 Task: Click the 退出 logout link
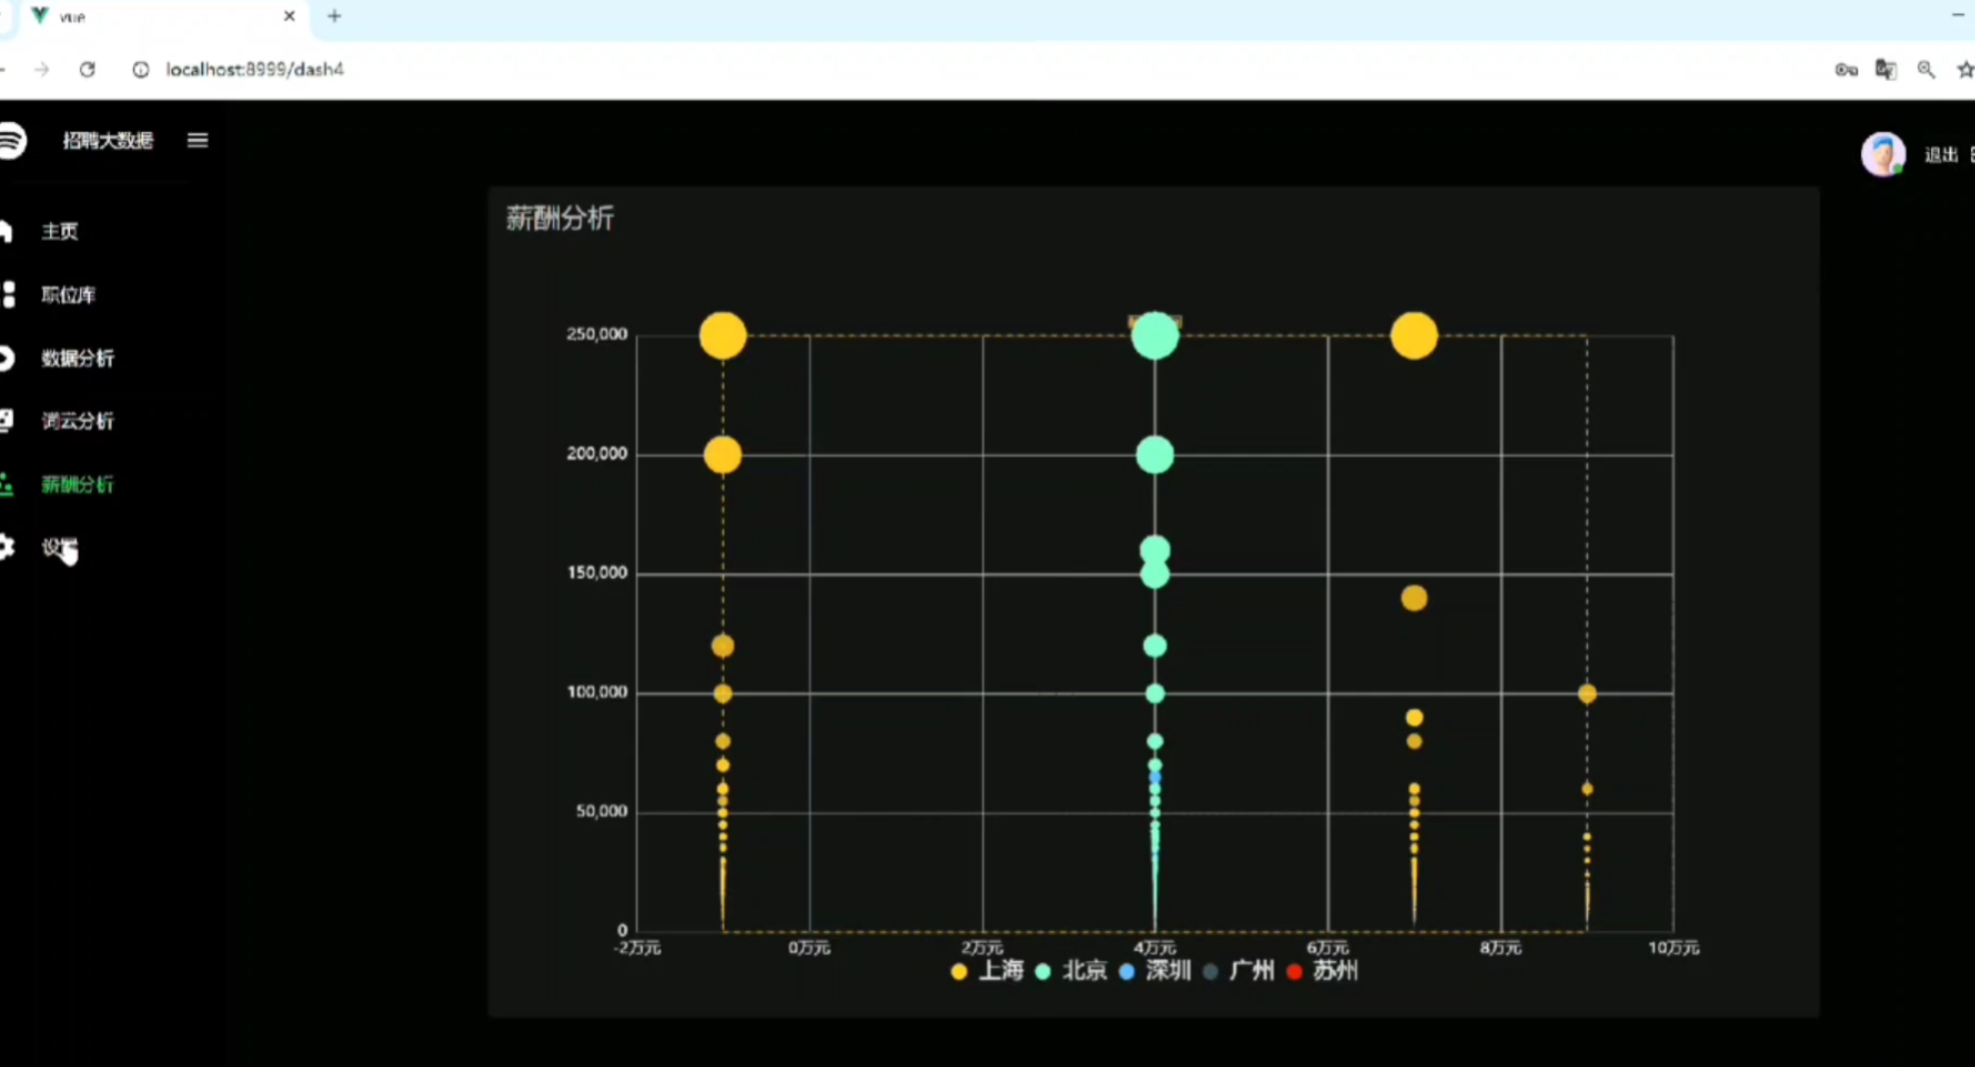point(1940,155)
